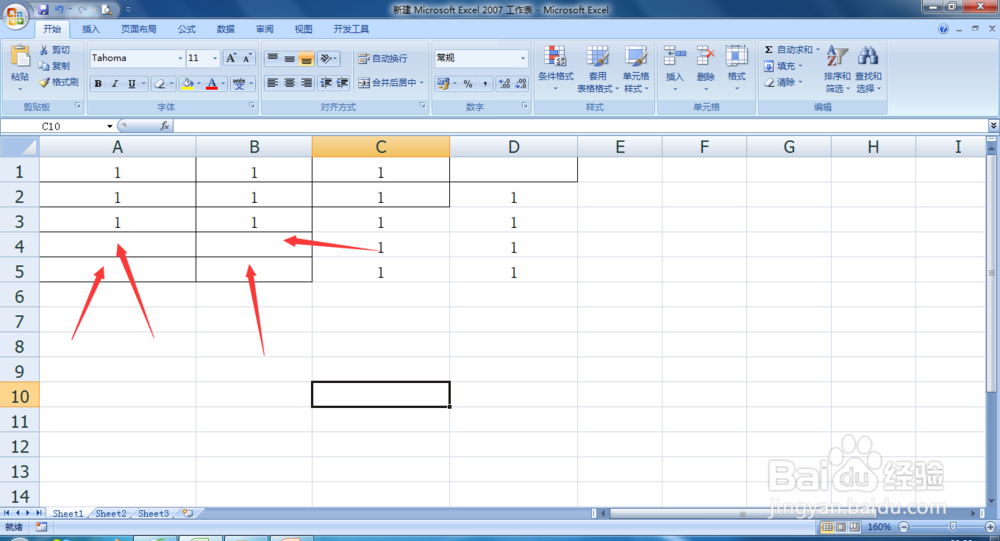Decrease the cell indent
1000x541 pixels.
pyautogui.click(x=326, y=83)
